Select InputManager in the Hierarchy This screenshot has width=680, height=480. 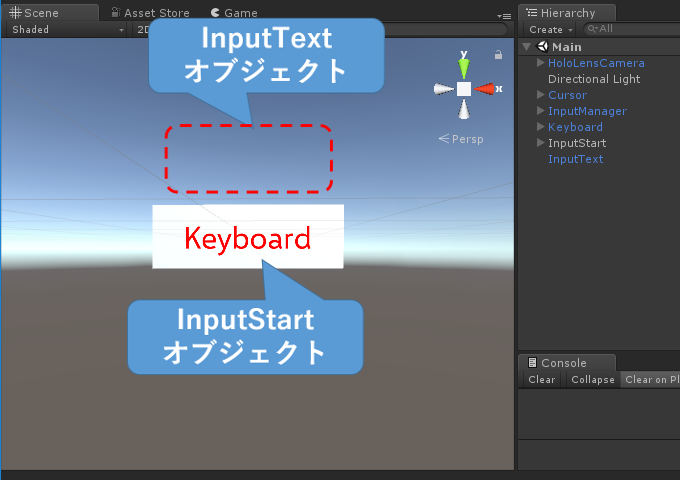[587, 111]
